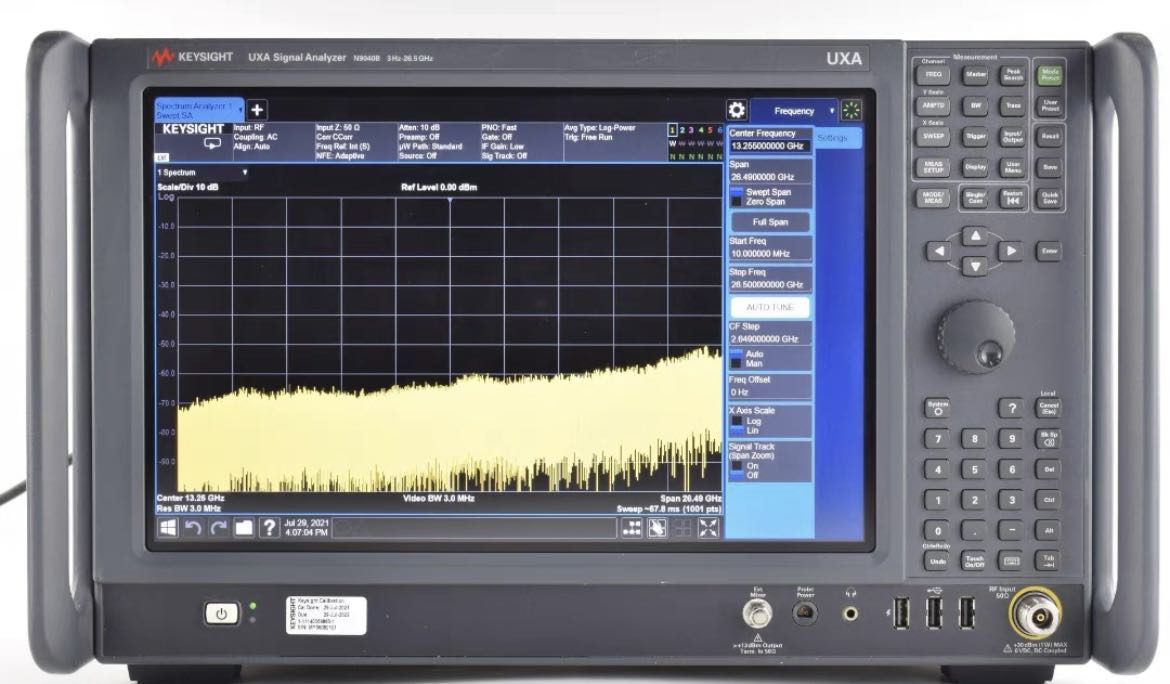1170x684 pixels.
Task: Click the Windows start icon
Action: 168,528
